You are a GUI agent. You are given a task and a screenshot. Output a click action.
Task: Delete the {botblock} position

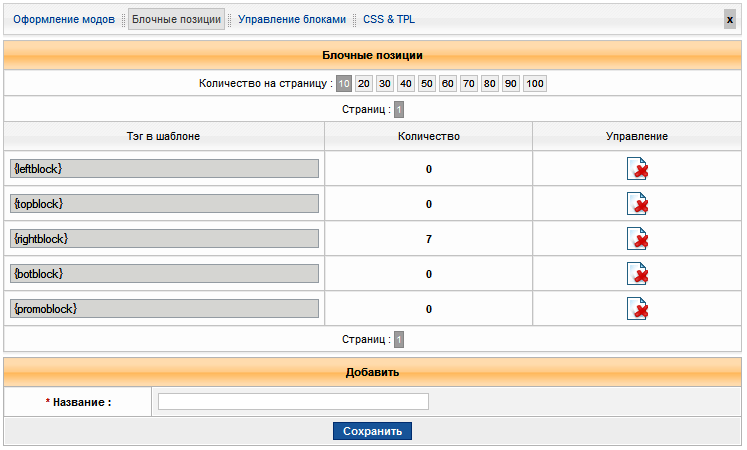tap(637, 274)
